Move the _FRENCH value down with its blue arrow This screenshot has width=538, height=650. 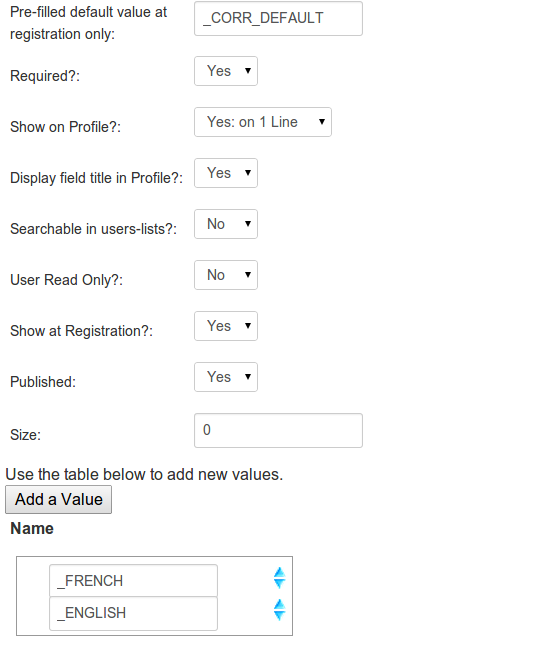pos(279,583)
